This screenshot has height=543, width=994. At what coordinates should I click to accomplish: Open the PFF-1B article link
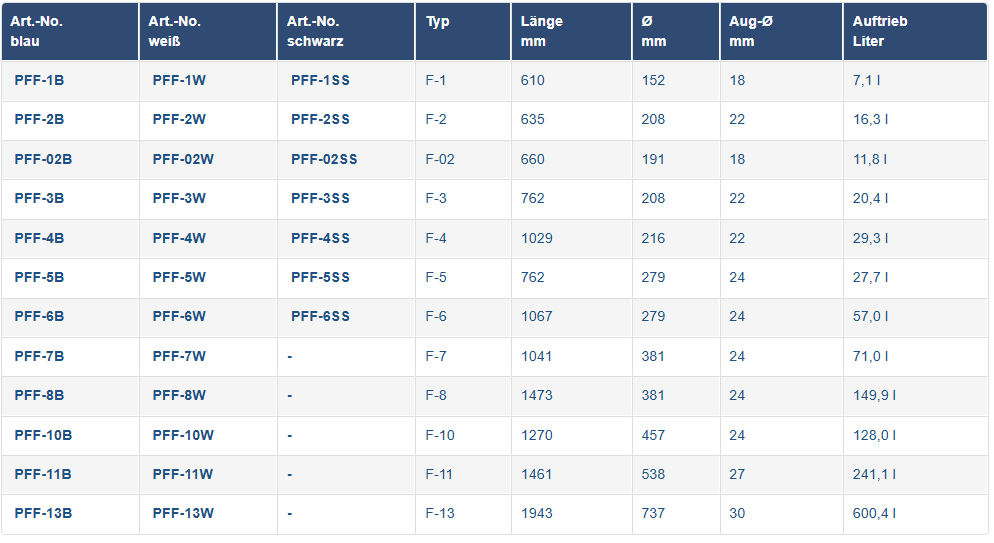[39, 80]
